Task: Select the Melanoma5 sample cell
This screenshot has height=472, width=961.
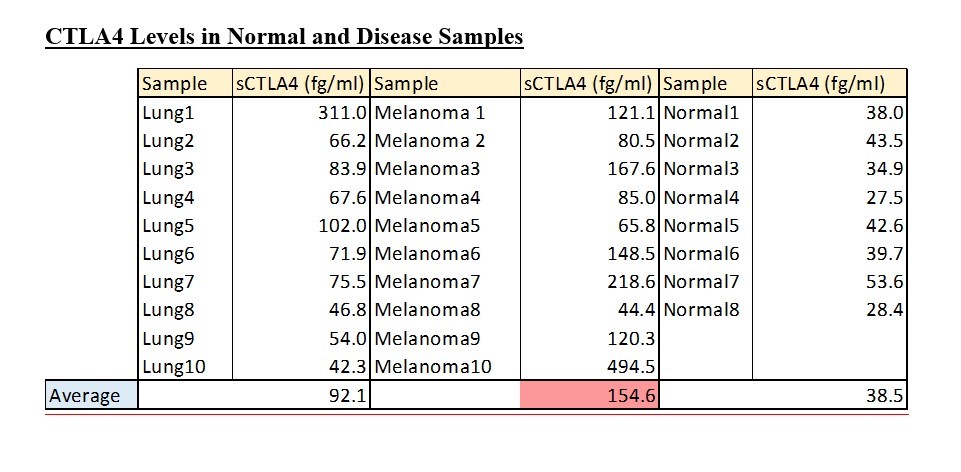Action: 445,226
